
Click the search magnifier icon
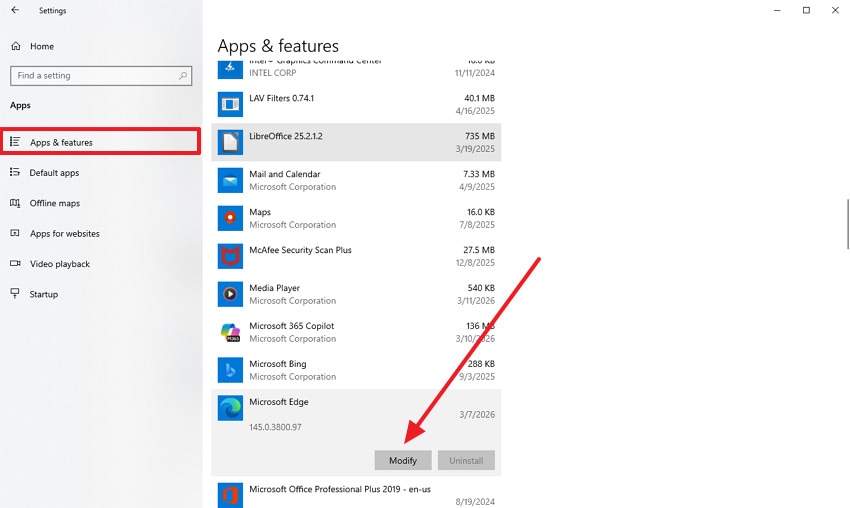(x=183, y=76)
